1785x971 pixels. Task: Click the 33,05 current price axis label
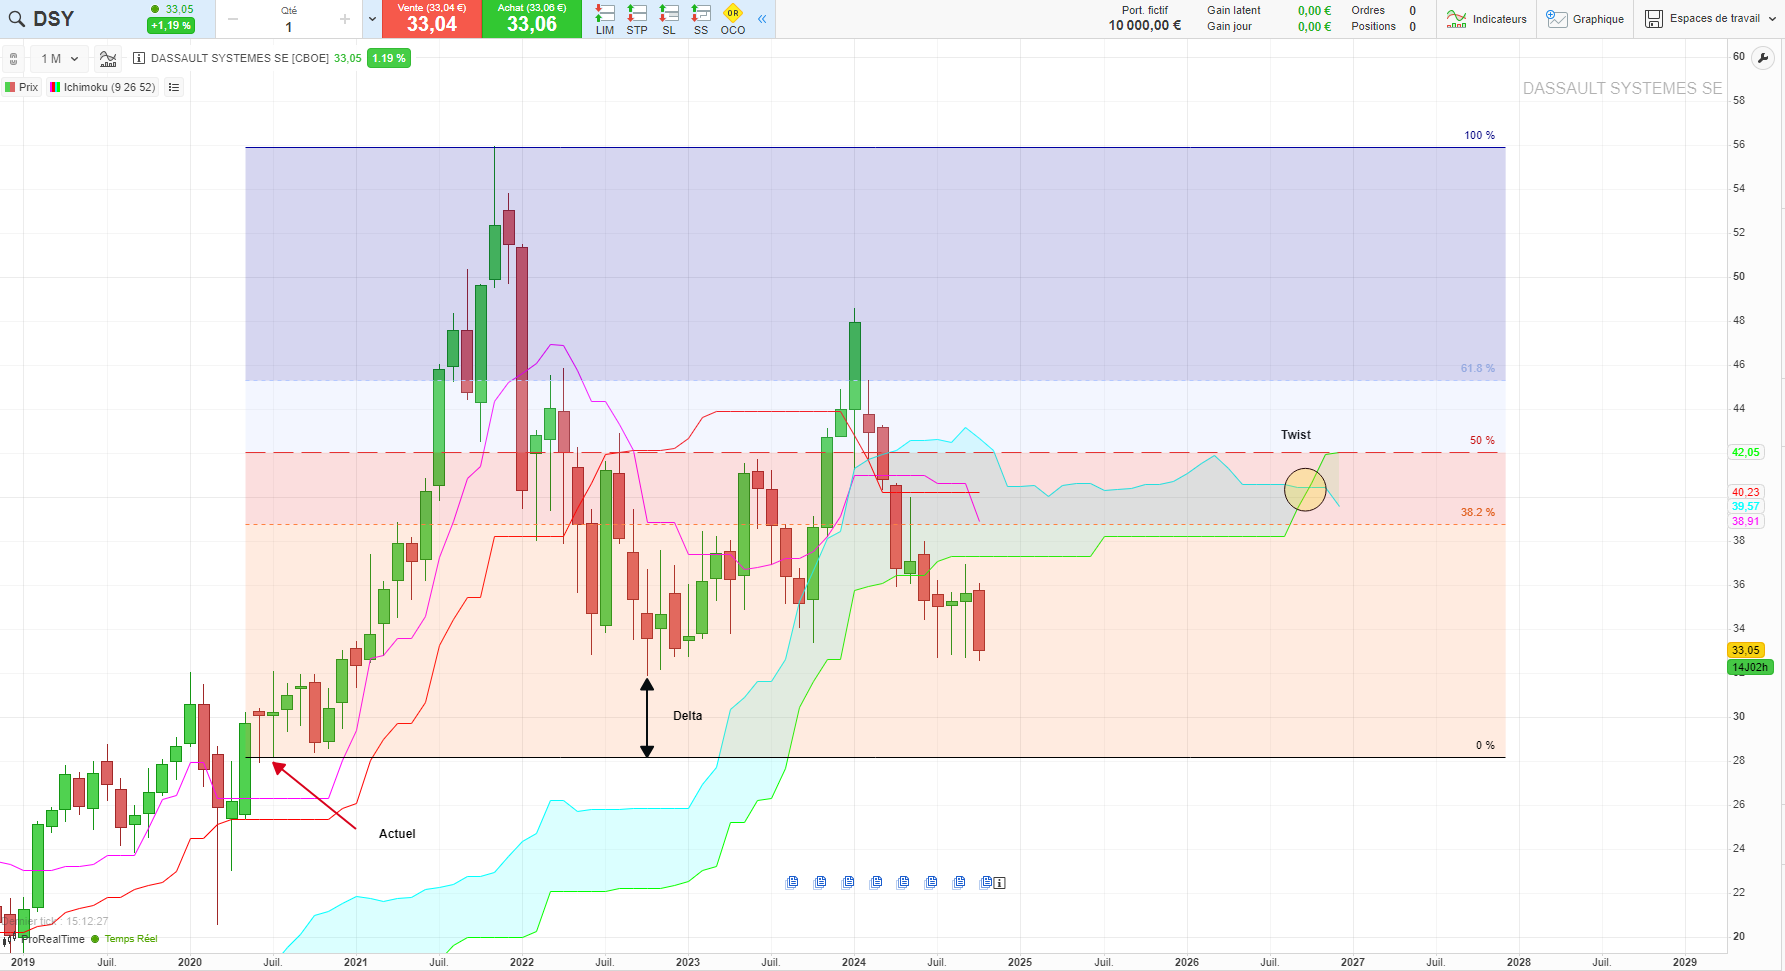click(x=1746, y=651)
